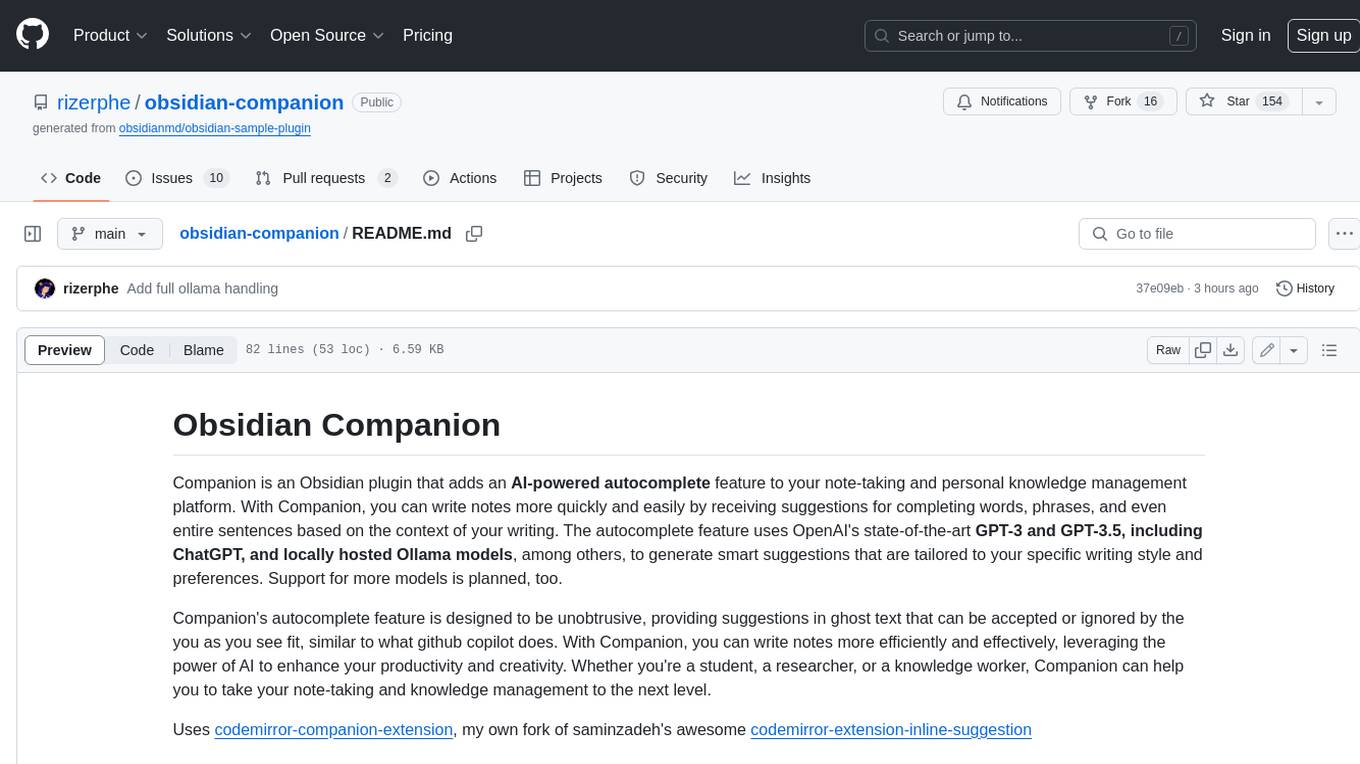Open the main branch selector
The image size is (1360, 764).
109,234
